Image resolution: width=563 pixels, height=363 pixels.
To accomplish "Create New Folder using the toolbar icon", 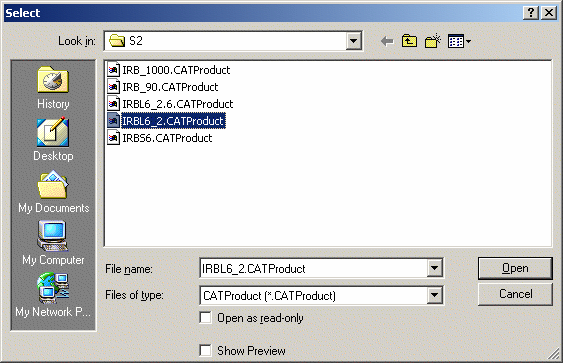I will coord(433,41).
